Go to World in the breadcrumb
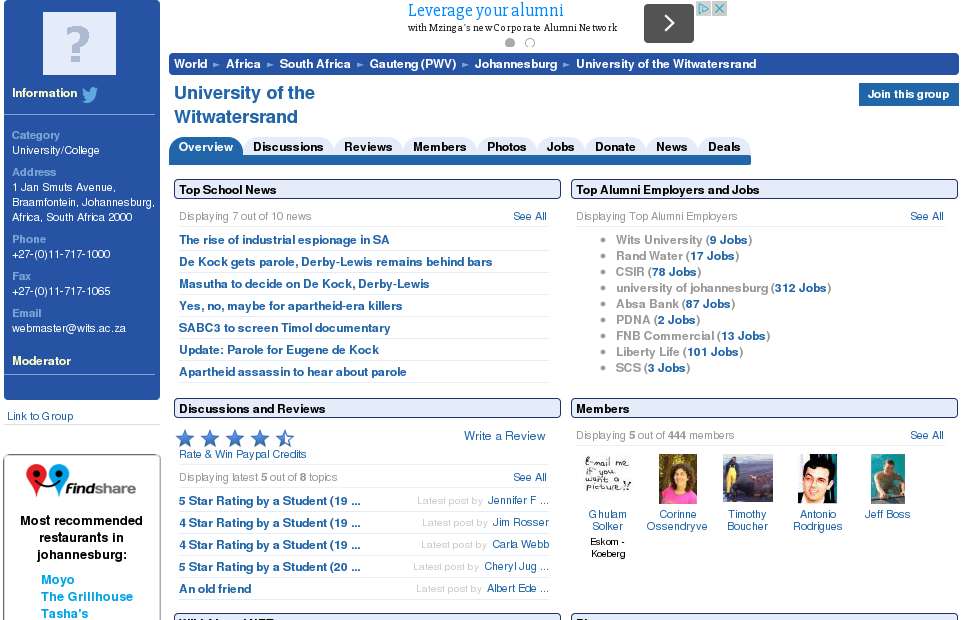 tap(191, 64)
